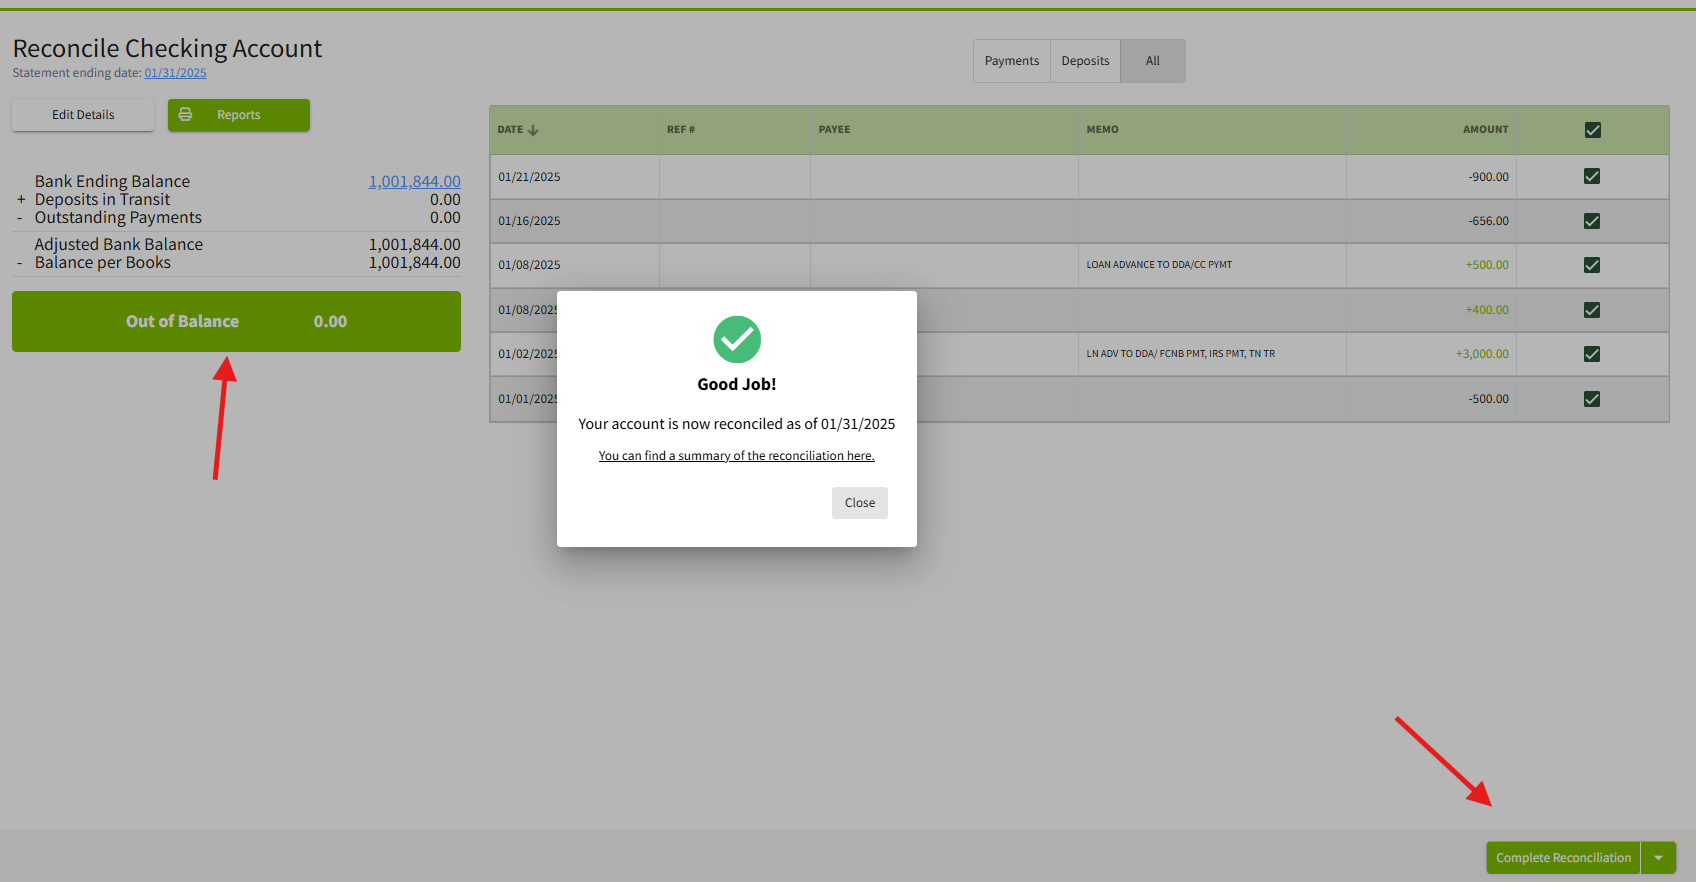Expand the Complete Reconciliation dropdown arrow
The height and width of the screenshot is (882, 1696).
1658,858
